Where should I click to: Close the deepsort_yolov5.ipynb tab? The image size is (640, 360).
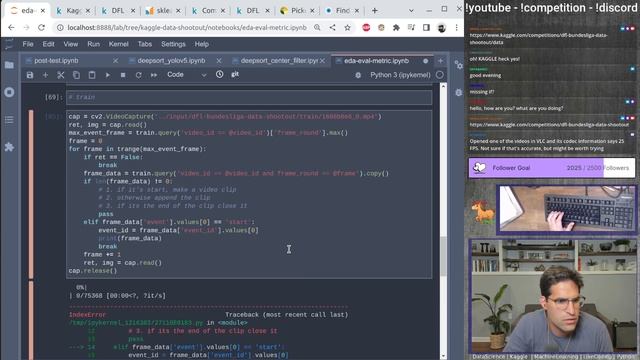(219, 60)
